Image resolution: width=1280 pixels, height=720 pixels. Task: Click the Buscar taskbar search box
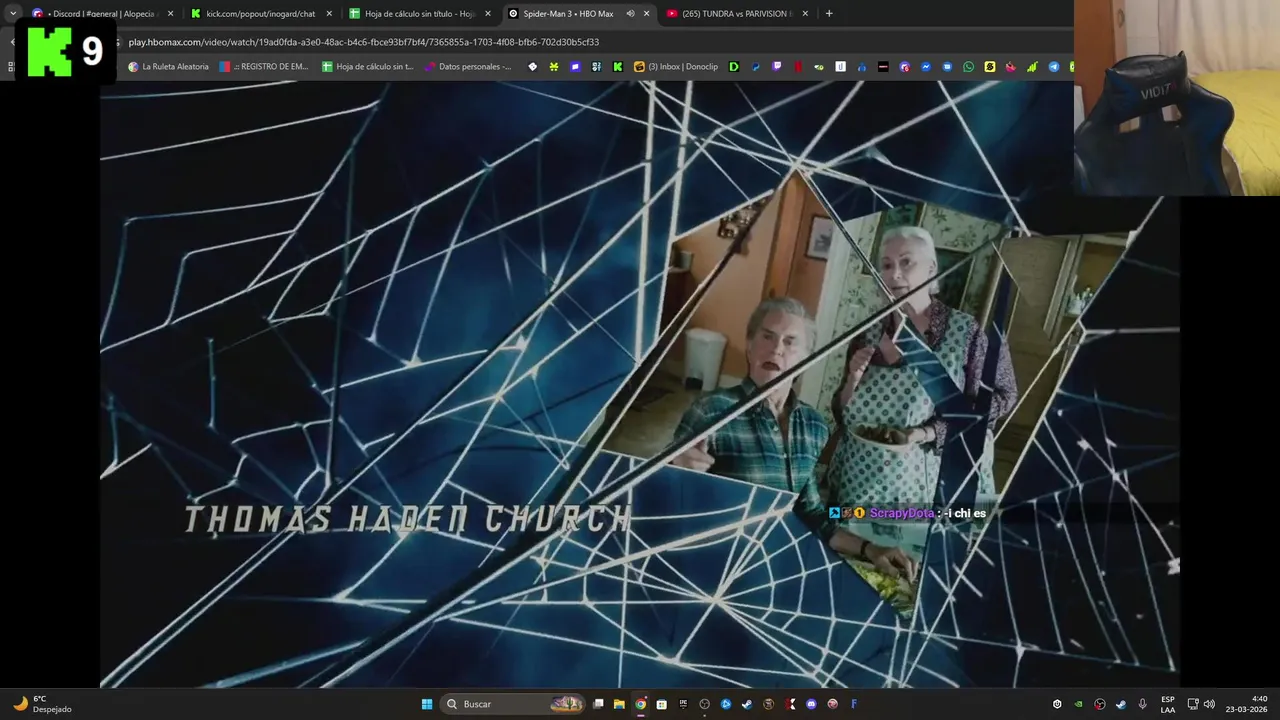click(x=513, y=704)
